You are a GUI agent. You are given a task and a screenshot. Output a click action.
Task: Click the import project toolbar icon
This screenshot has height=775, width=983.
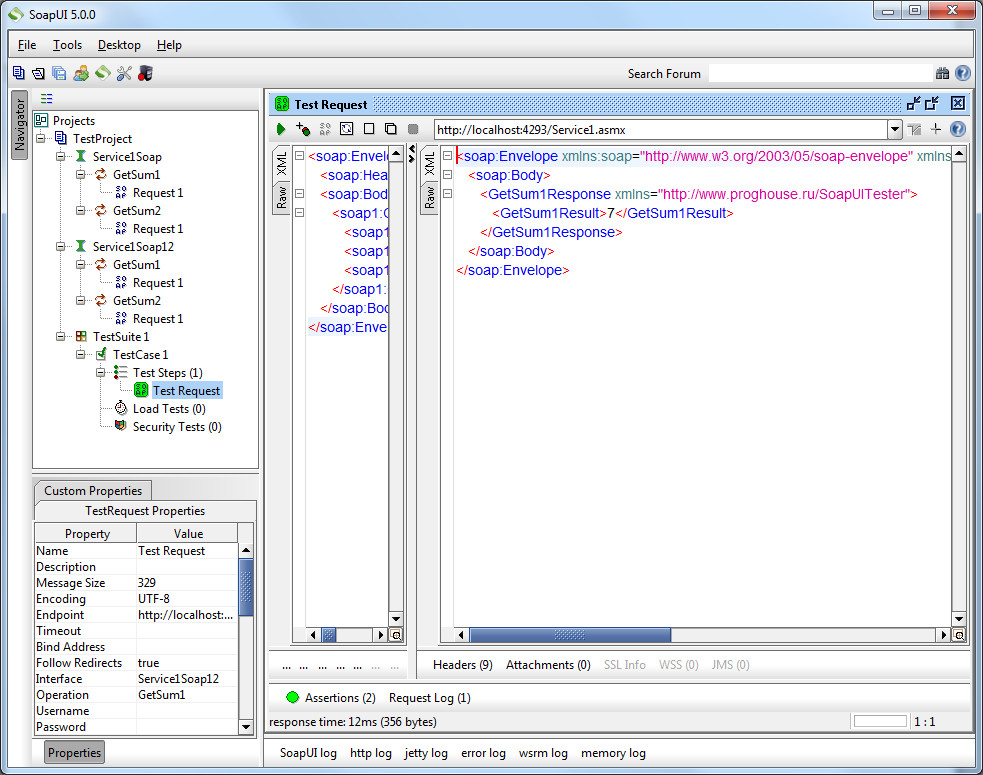[x=39, y=73]
